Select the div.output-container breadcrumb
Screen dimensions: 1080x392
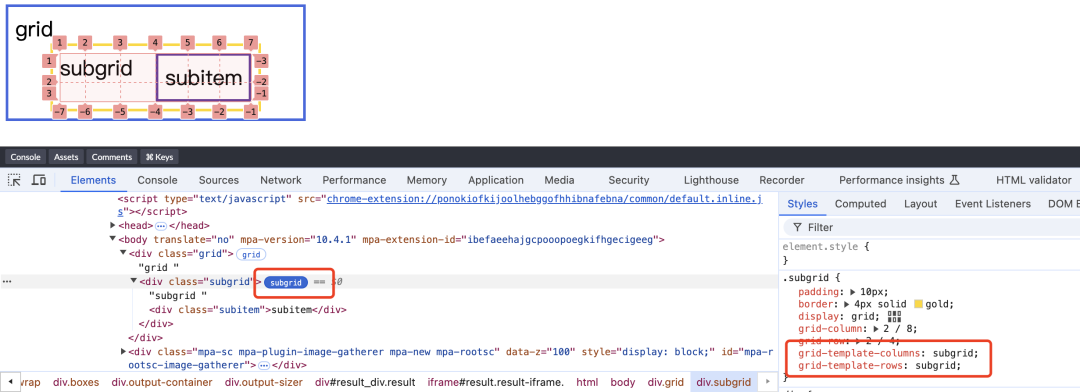(x=161, y=382)
